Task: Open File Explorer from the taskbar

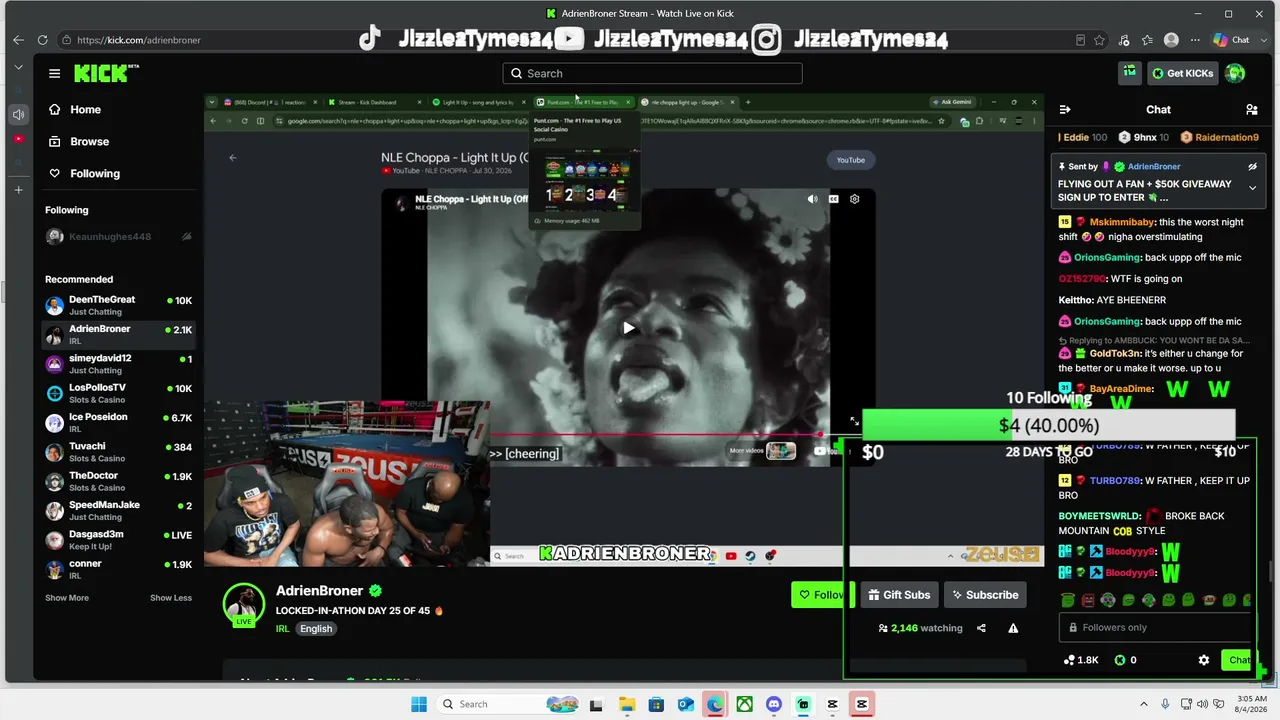Action: pyautogui.click(x=626, y=704)
